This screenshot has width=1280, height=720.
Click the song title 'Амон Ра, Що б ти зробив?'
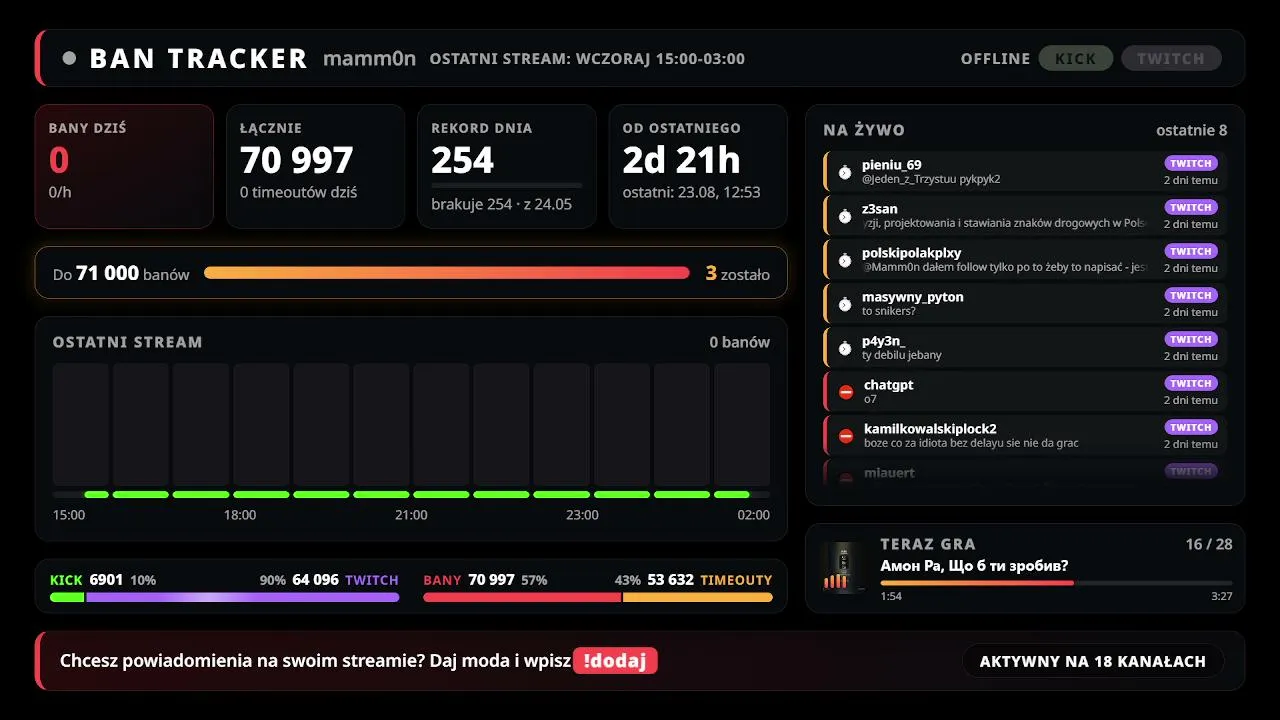pyautogui.click(x=975, y=566)
